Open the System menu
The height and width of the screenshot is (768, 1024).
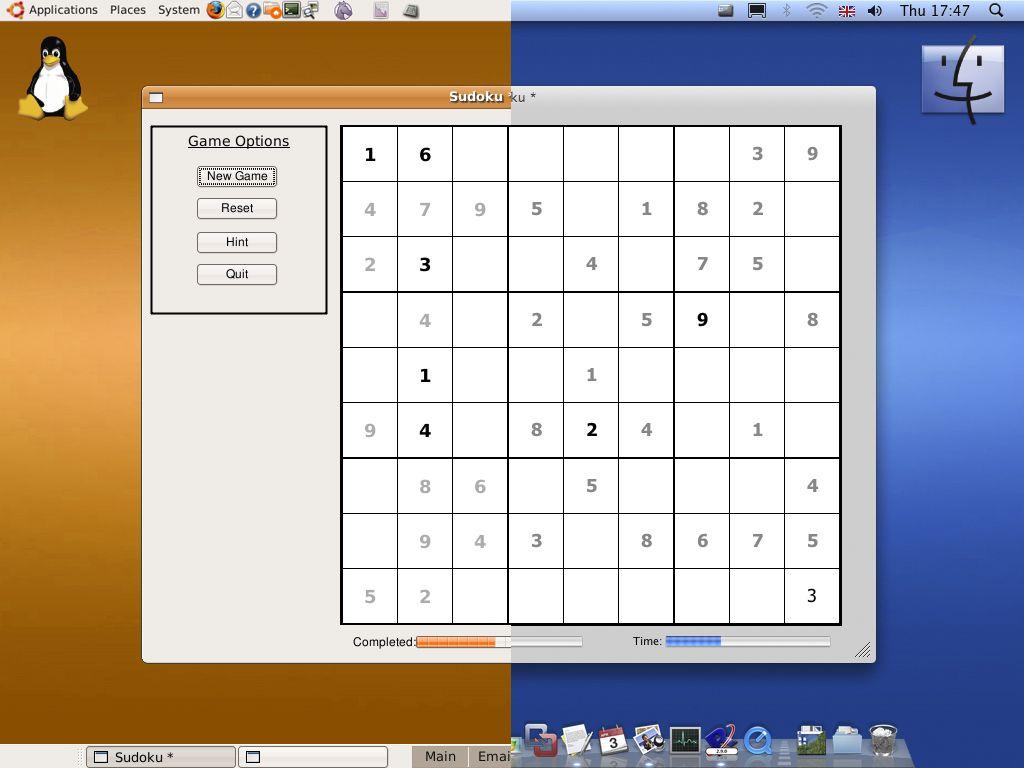coord(179,10)
